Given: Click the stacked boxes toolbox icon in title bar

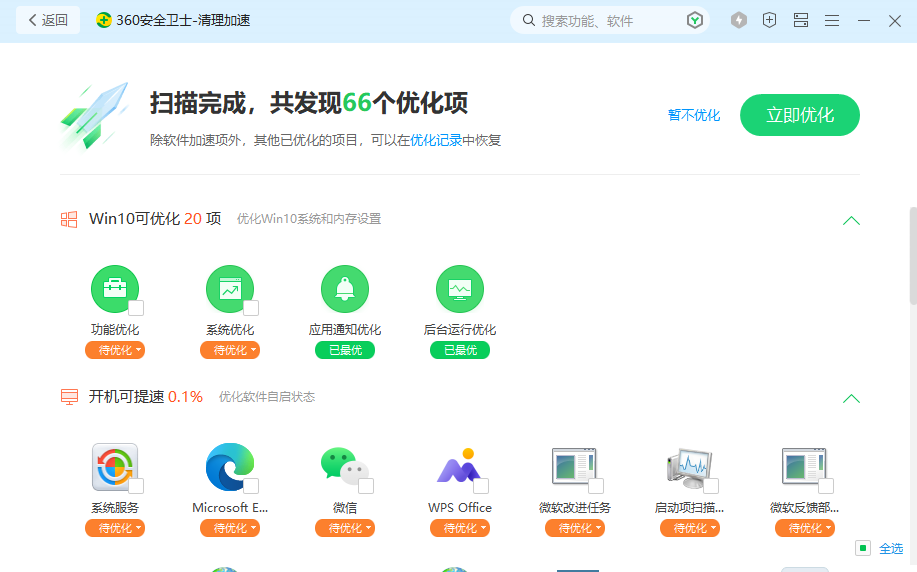Looking at the screenshot, I should (x=801, y=20).
